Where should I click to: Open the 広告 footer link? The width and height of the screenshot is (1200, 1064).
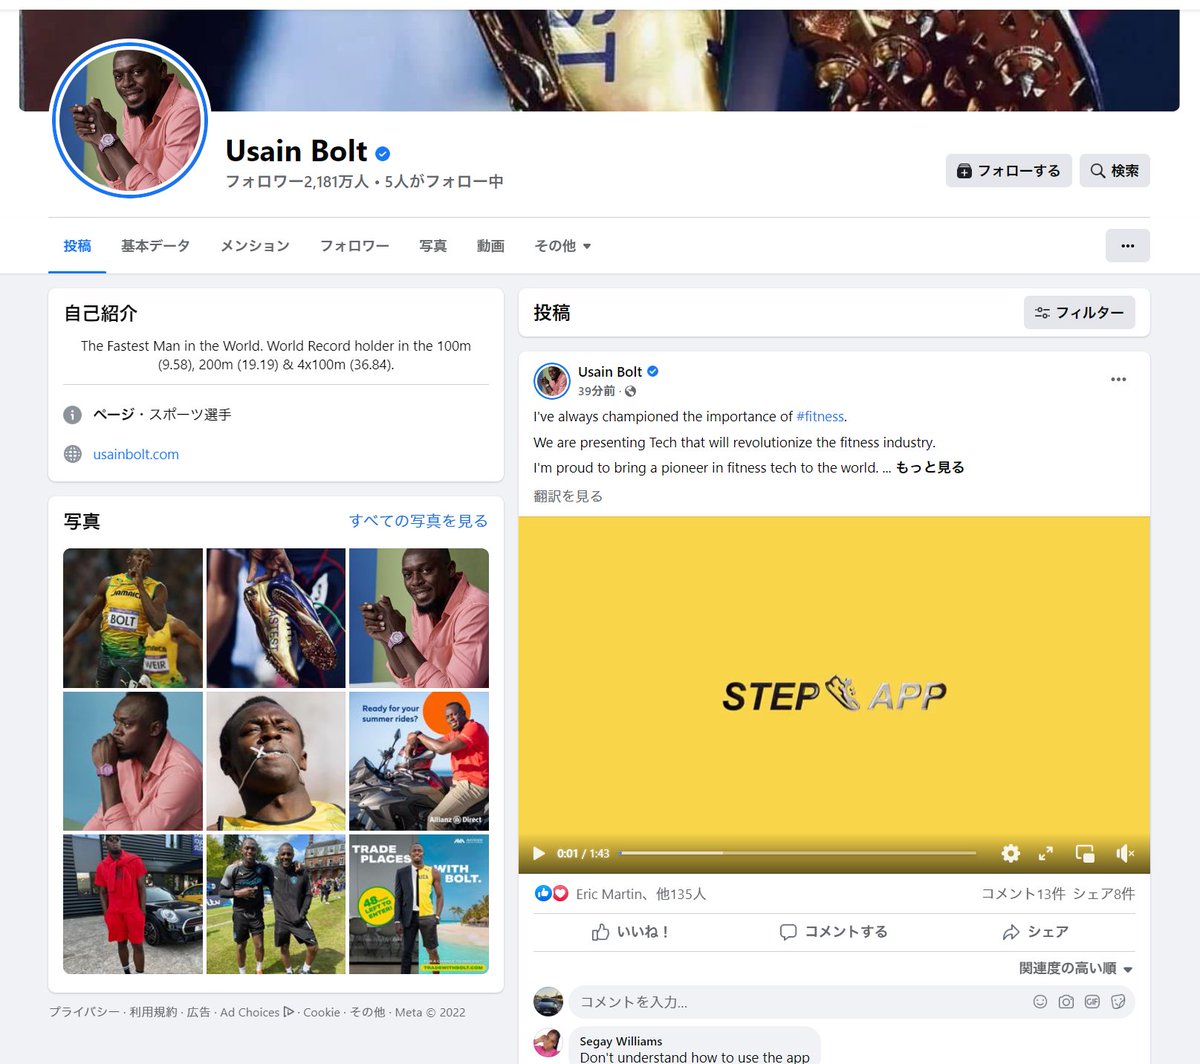(x=199, y=1012)
